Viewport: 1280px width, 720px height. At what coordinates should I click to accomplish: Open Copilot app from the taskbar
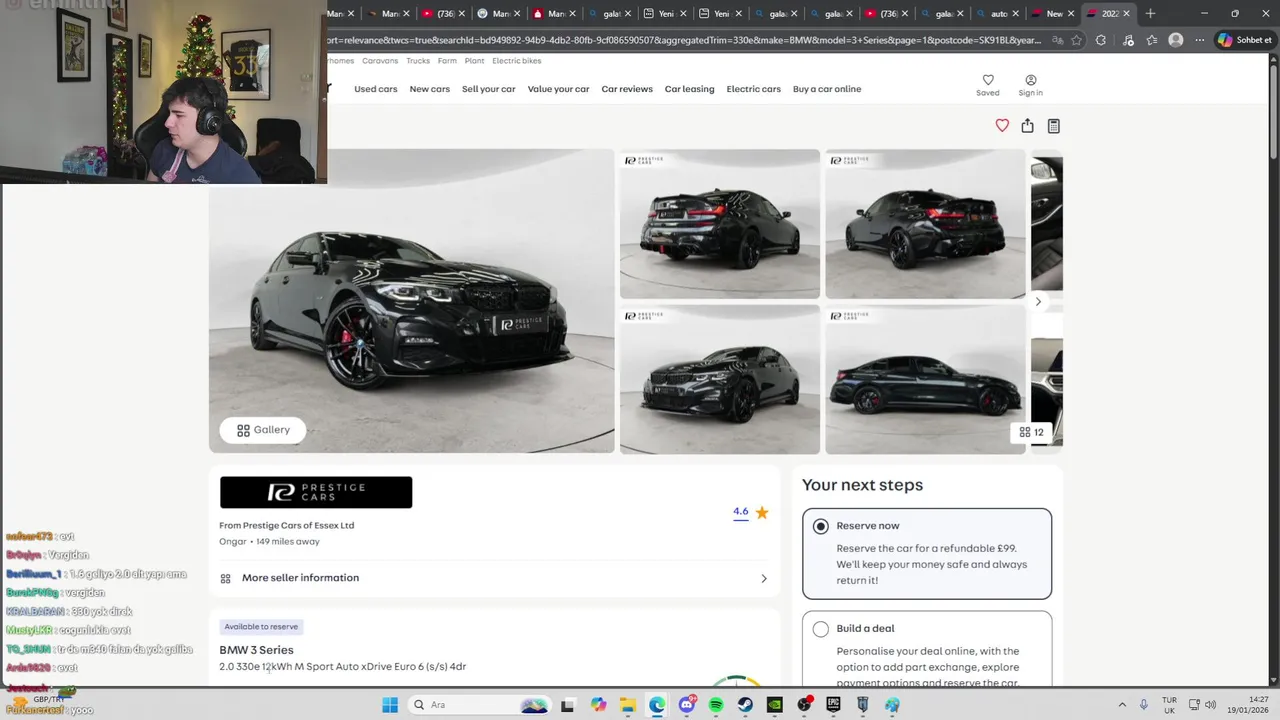[598, 705]
